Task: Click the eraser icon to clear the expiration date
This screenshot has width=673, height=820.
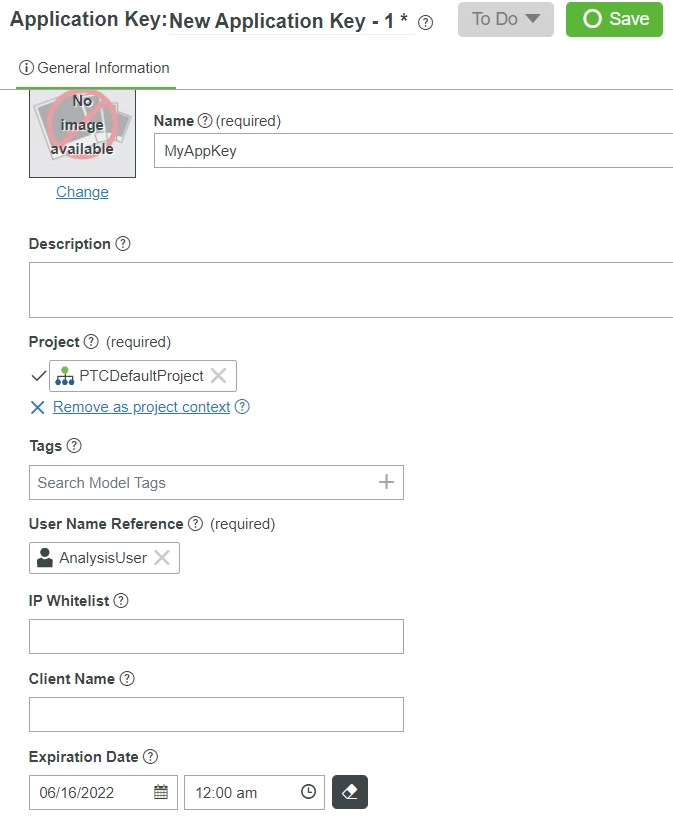Action: tap(352, 792)
